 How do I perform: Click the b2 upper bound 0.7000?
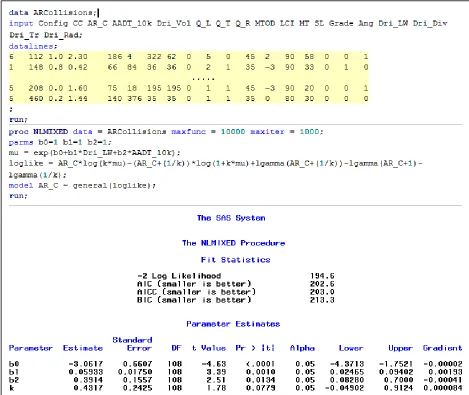tap(398, 380)
